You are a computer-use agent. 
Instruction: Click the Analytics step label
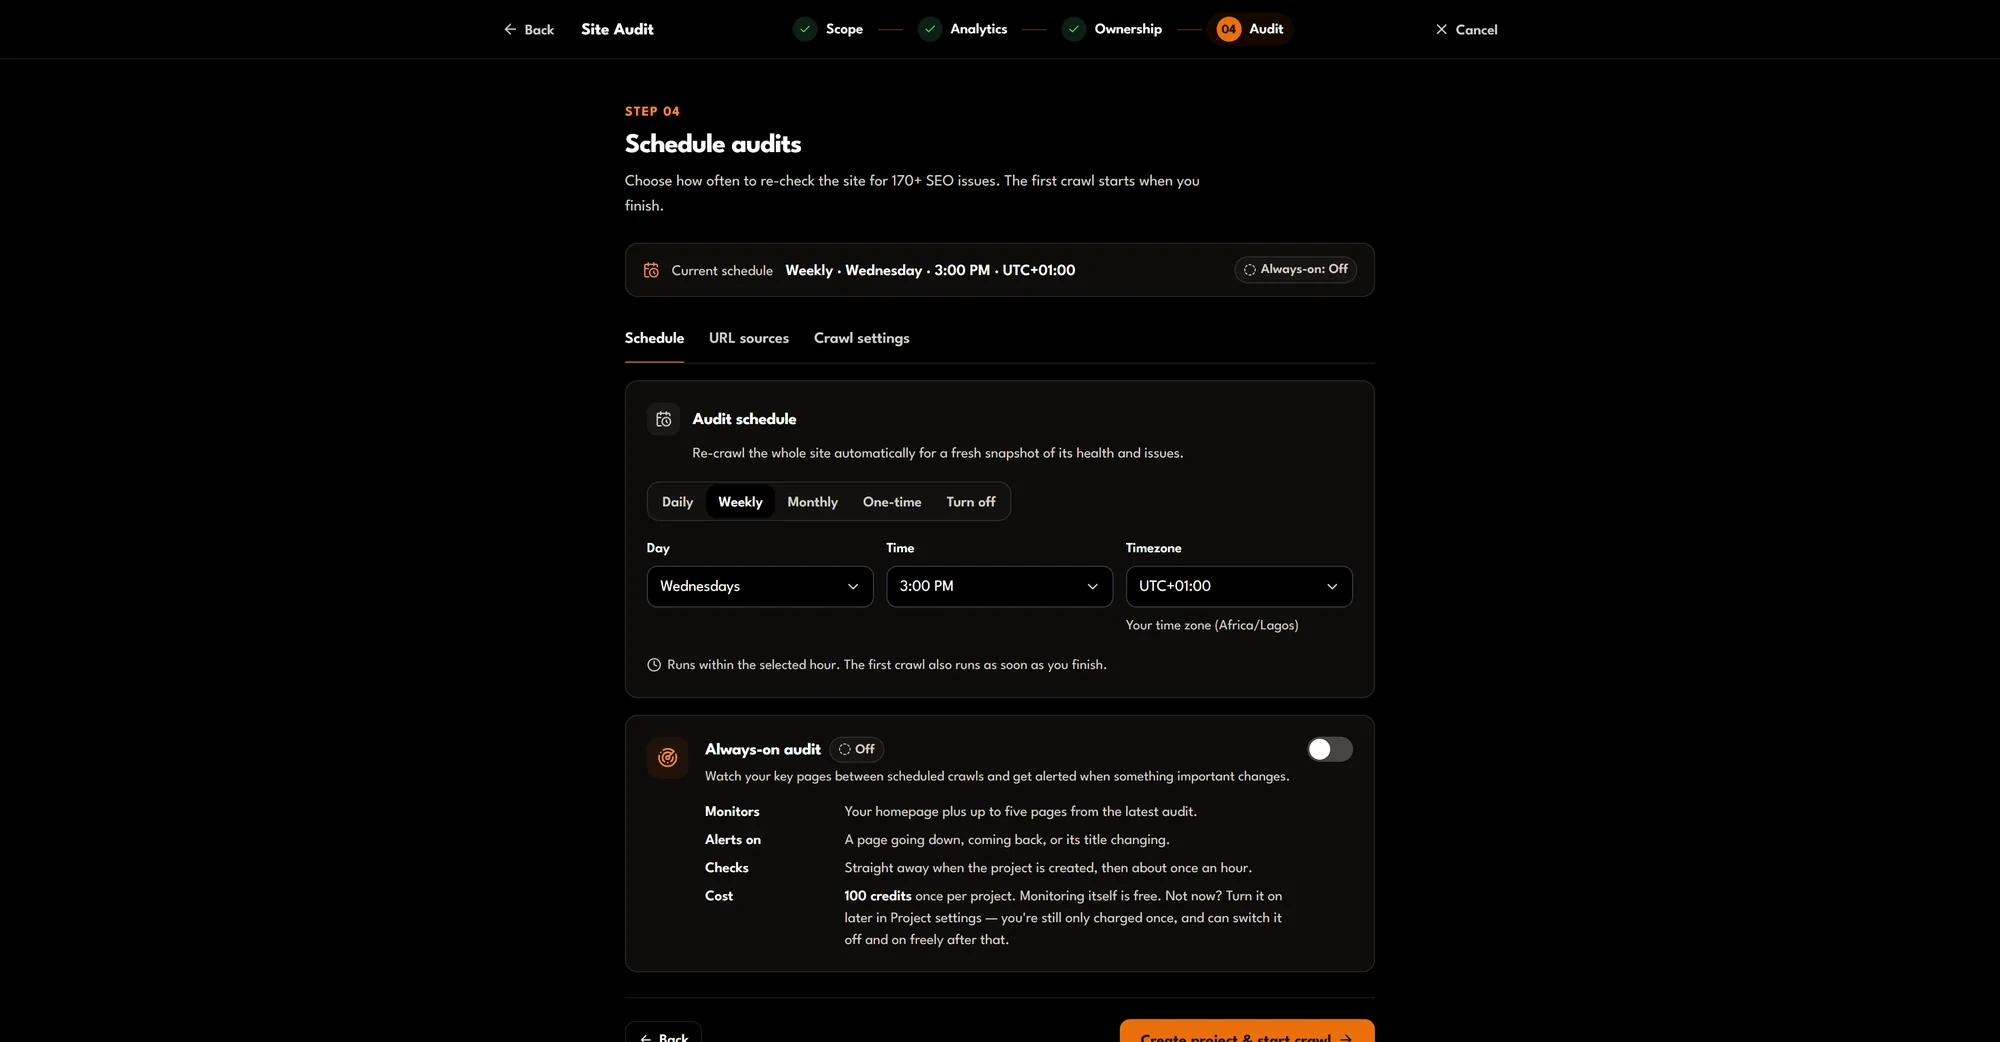tap(978, 29)
